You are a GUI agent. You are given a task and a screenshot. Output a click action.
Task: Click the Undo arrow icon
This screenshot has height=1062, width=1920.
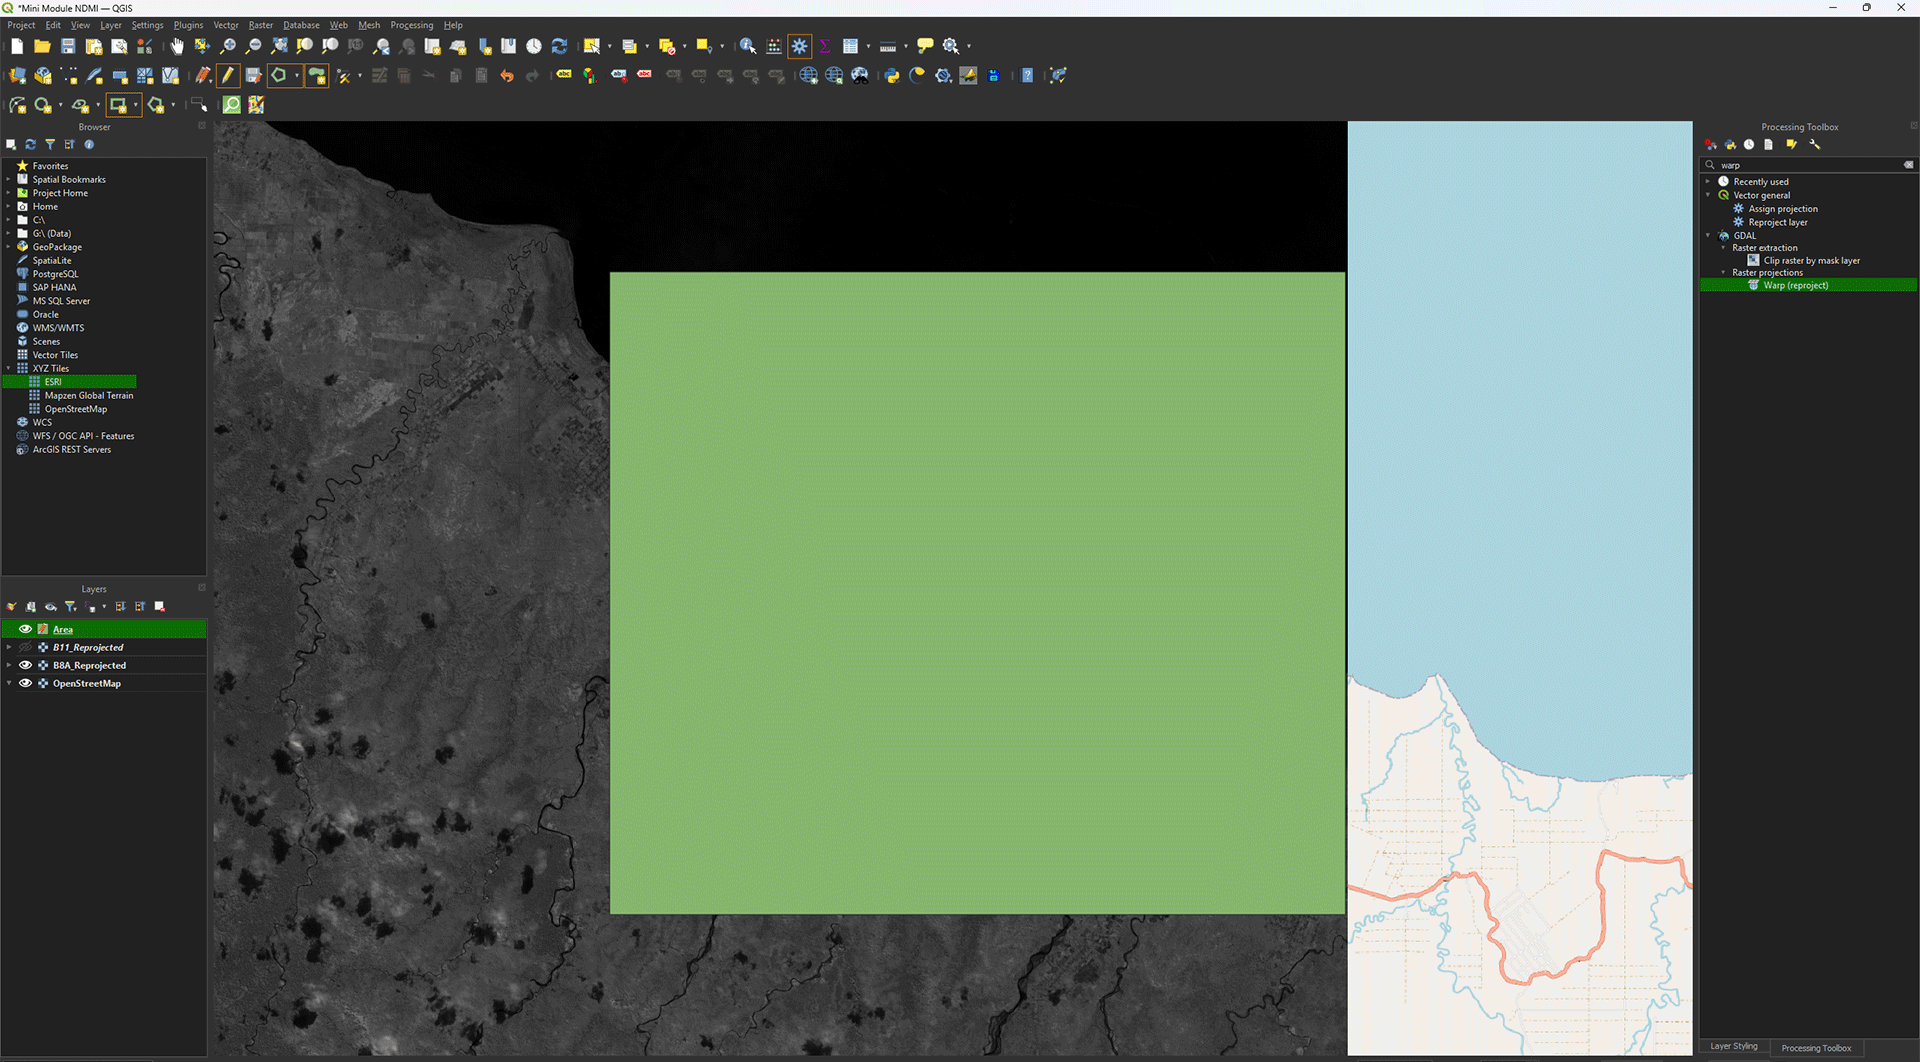point(507,76)
